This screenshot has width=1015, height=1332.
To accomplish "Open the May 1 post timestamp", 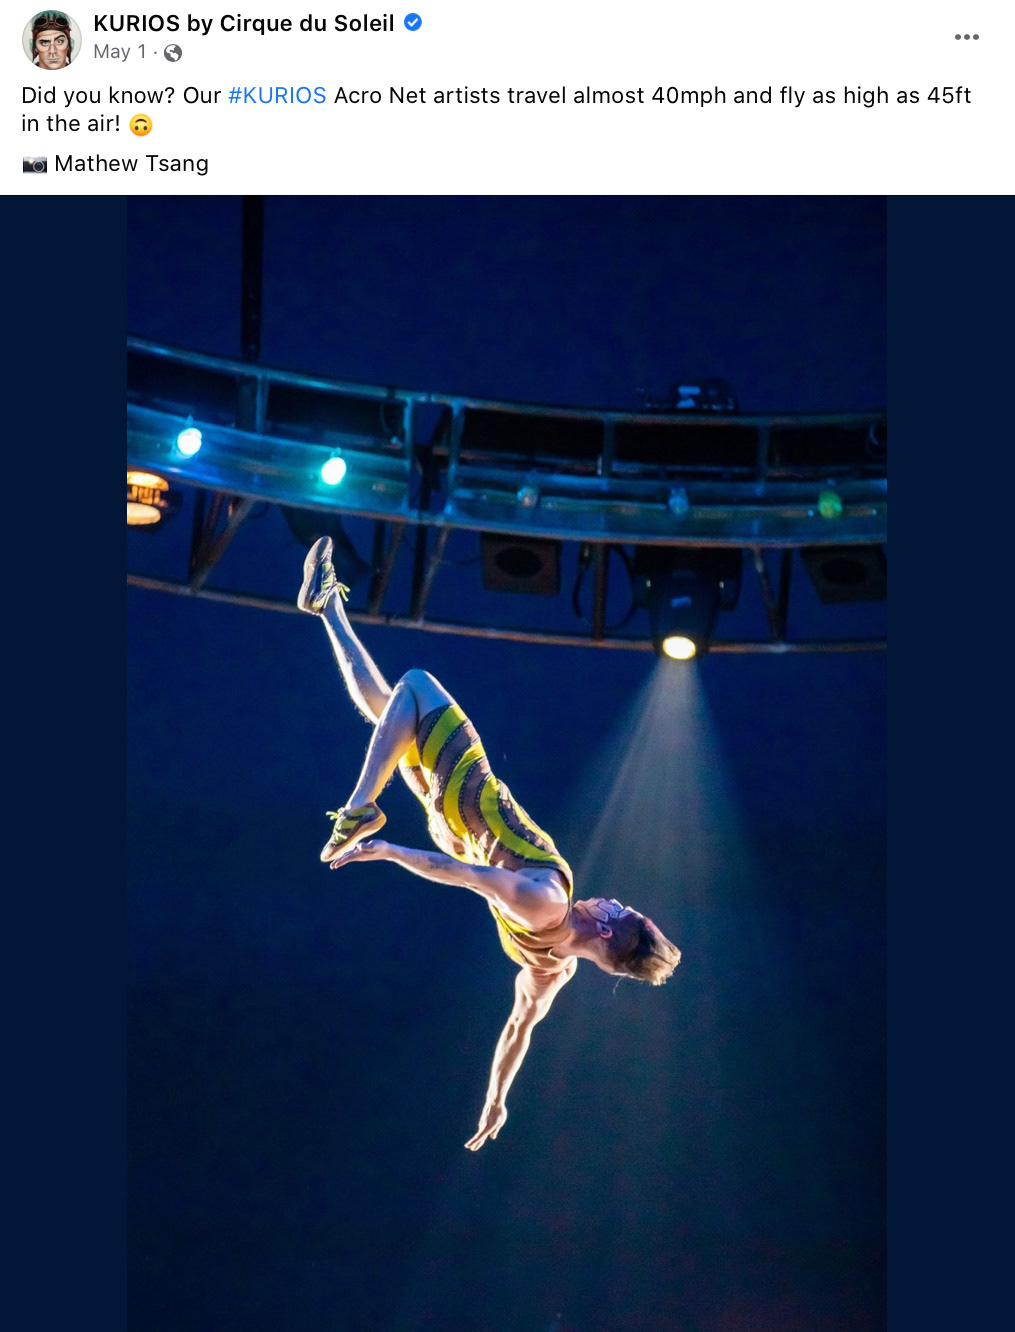I will (x=120, y=52).
